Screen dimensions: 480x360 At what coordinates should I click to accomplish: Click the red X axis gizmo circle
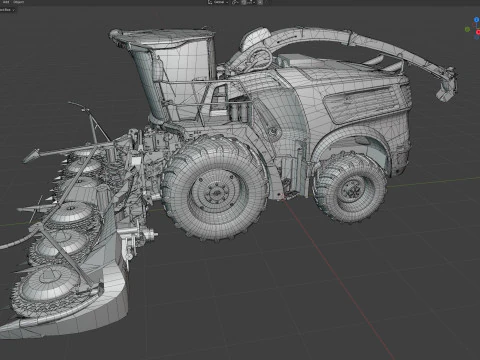coord(478,32)
